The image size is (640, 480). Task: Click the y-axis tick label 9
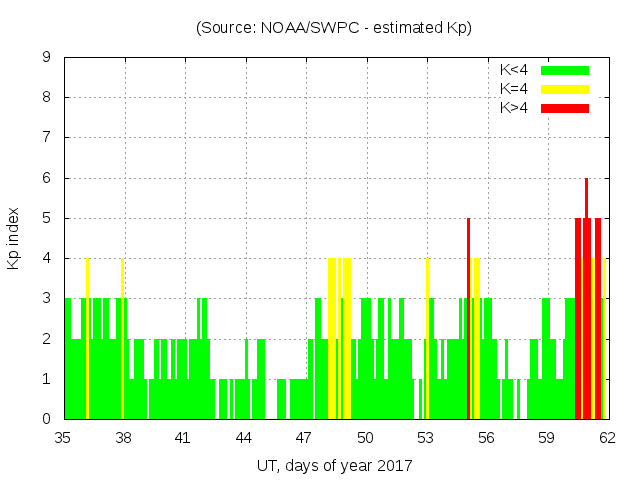pos(46,57)
